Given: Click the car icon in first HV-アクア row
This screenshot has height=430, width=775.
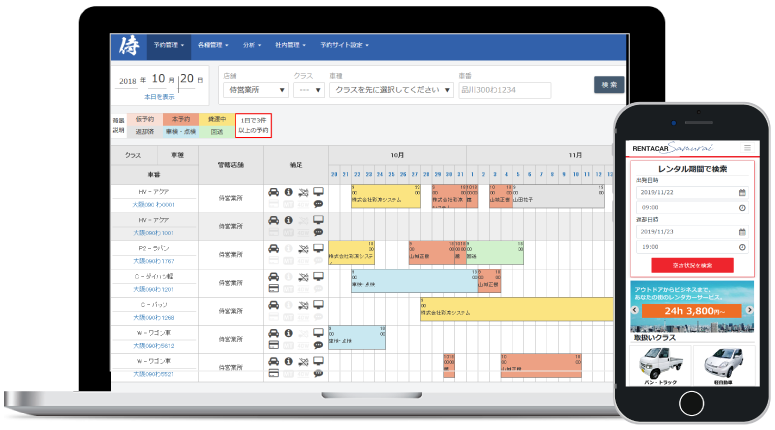Looking at the screenshot, I should pos(274,191).
